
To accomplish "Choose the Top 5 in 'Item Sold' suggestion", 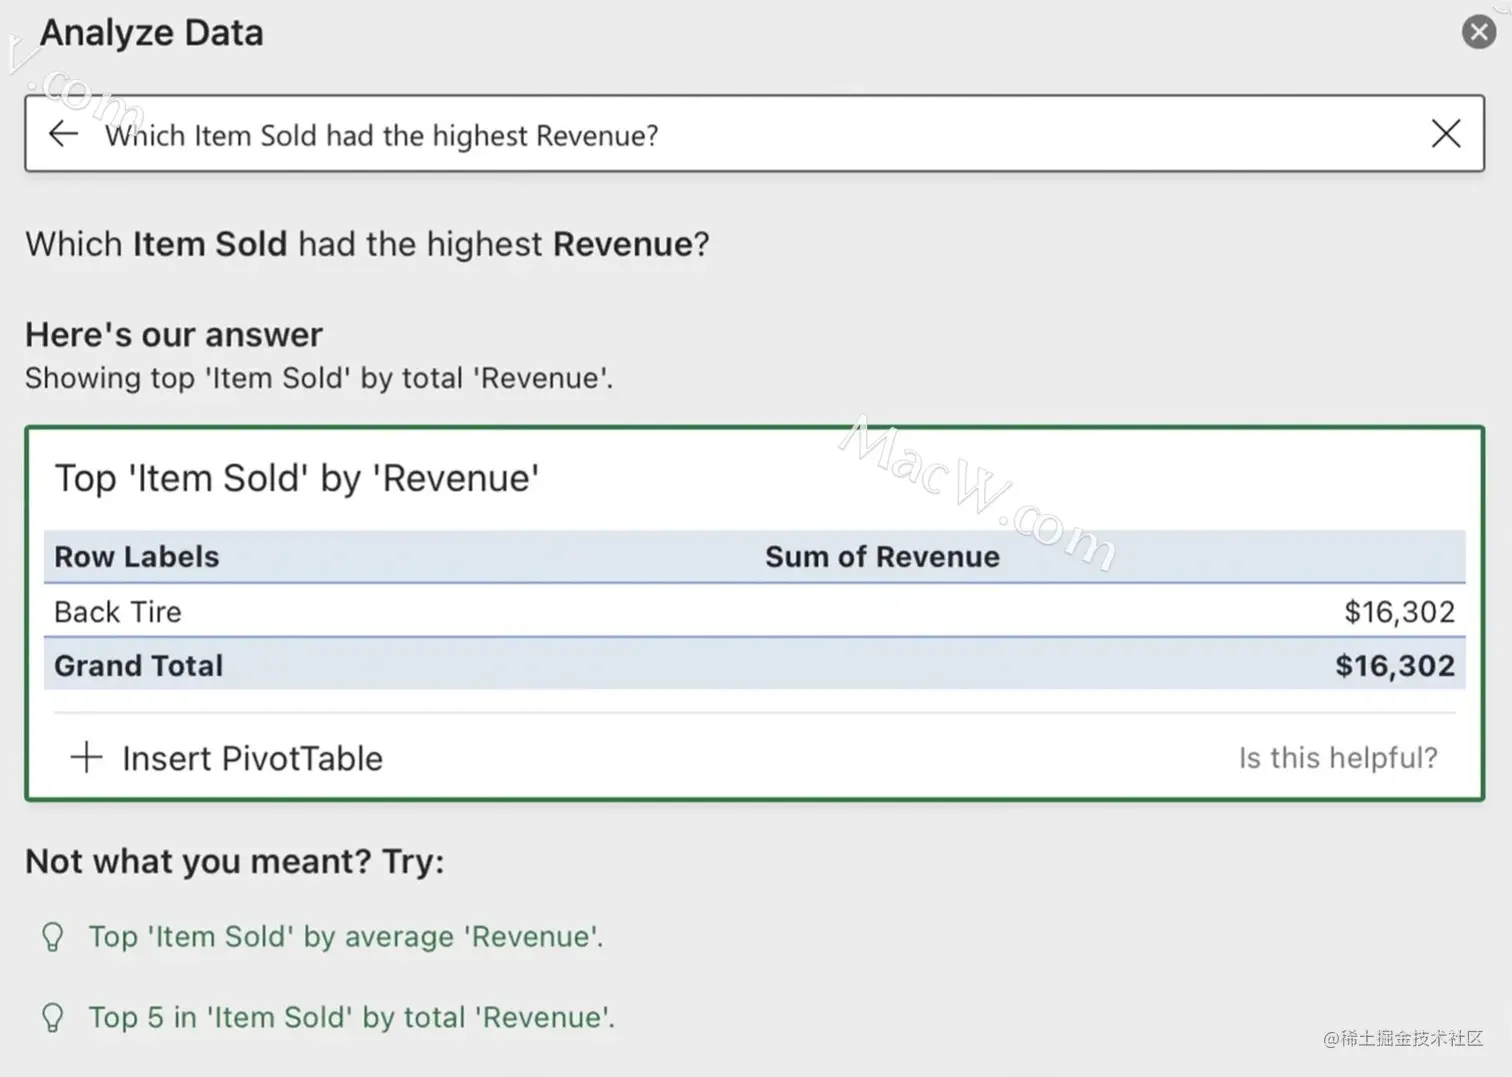I will [351, 1018].
